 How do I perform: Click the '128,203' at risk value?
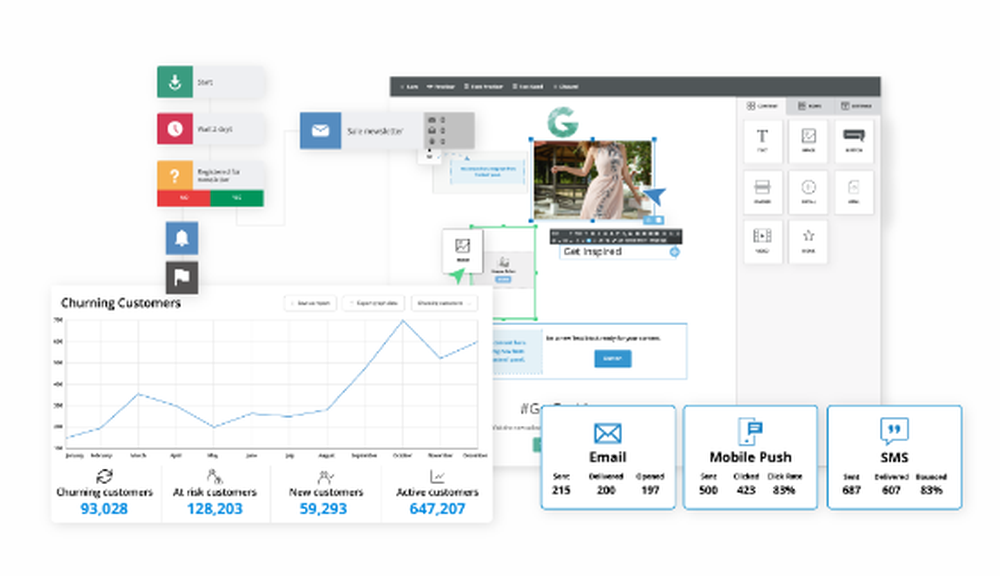click(x=215, y=509)
